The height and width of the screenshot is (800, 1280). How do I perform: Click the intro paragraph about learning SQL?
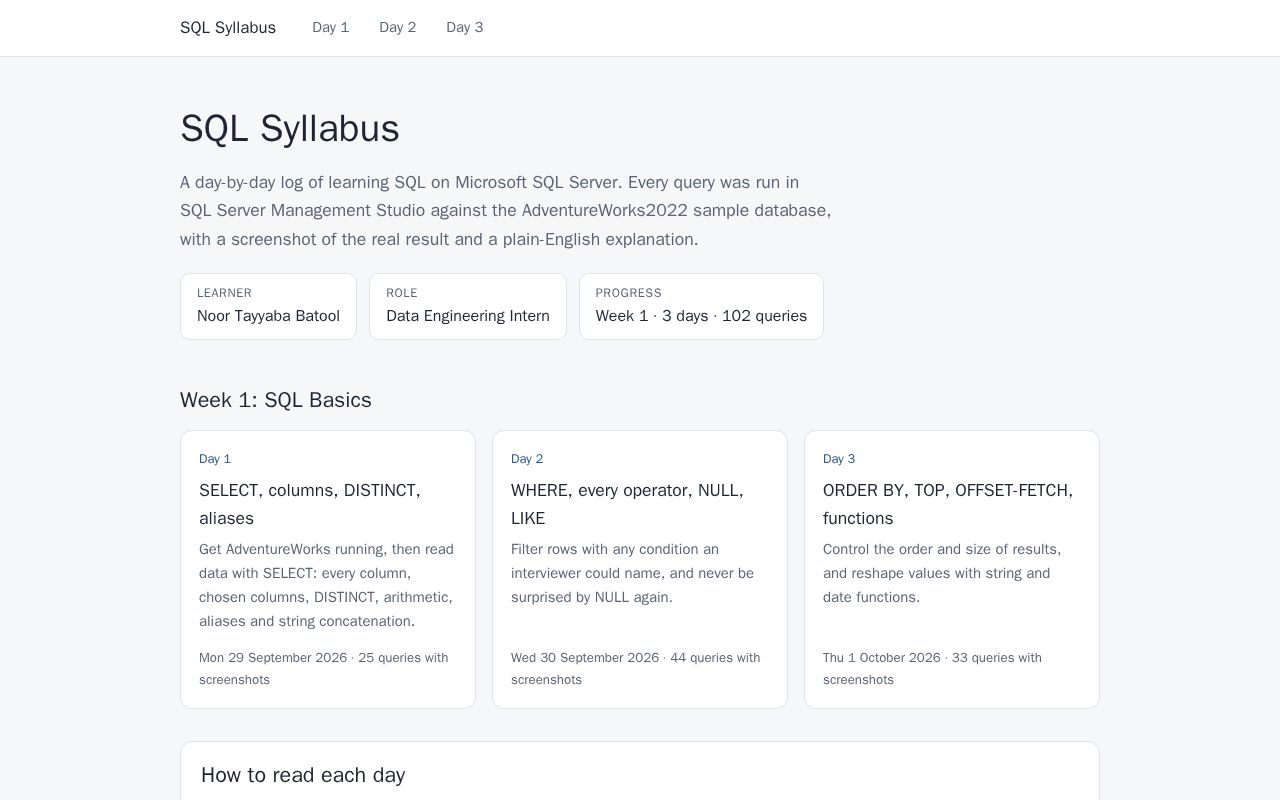click(x=506, y=211)
